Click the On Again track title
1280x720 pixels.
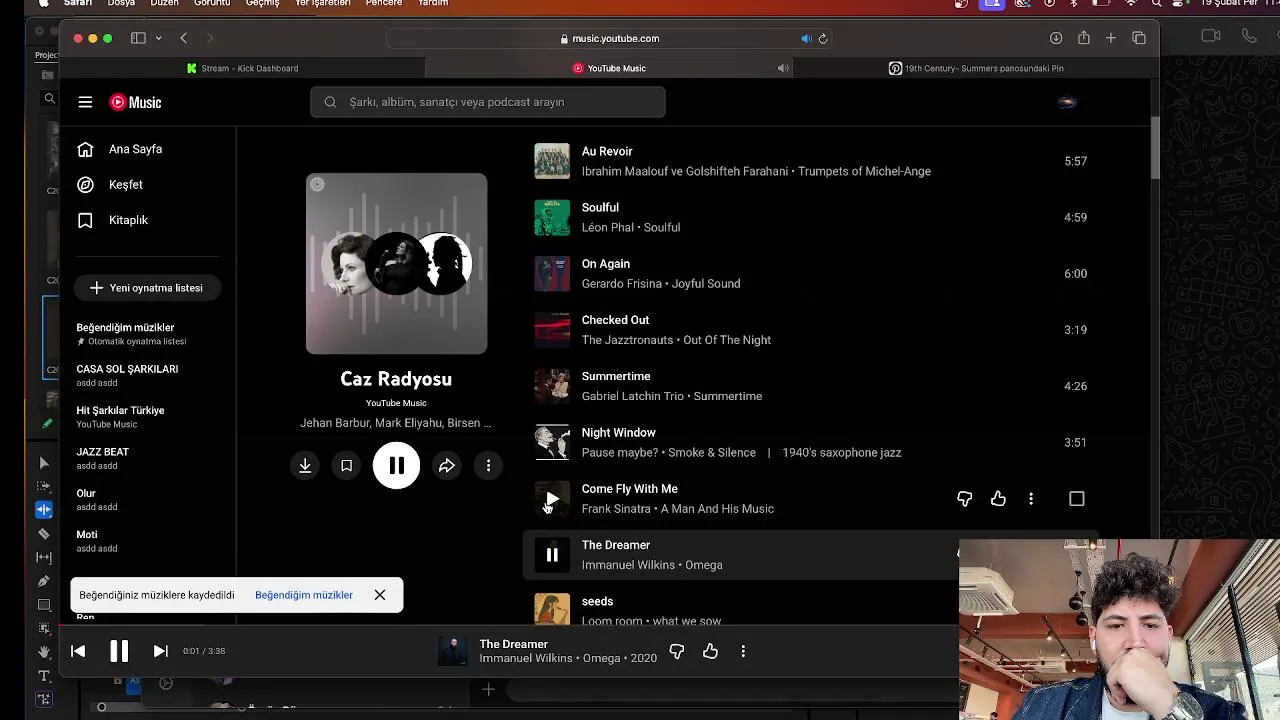pyautogui.click(x=606, y=264)
